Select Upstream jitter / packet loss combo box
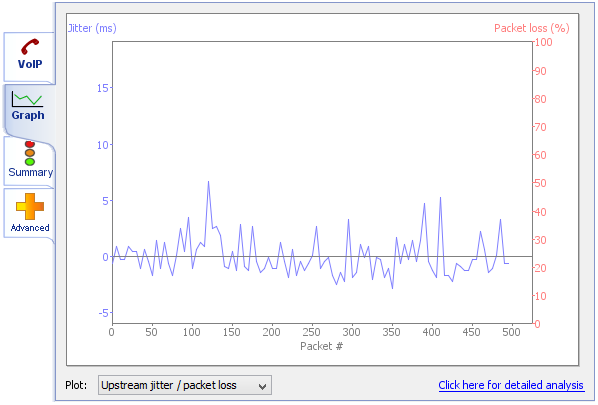Screen dimensions: 598x405 click(185, 385)
